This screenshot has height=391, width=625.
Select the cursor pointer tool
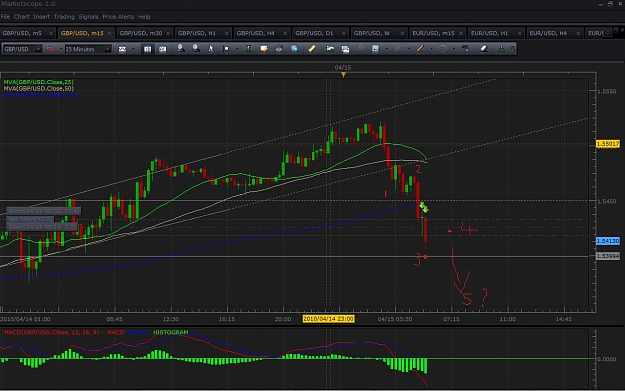(210, 49)
